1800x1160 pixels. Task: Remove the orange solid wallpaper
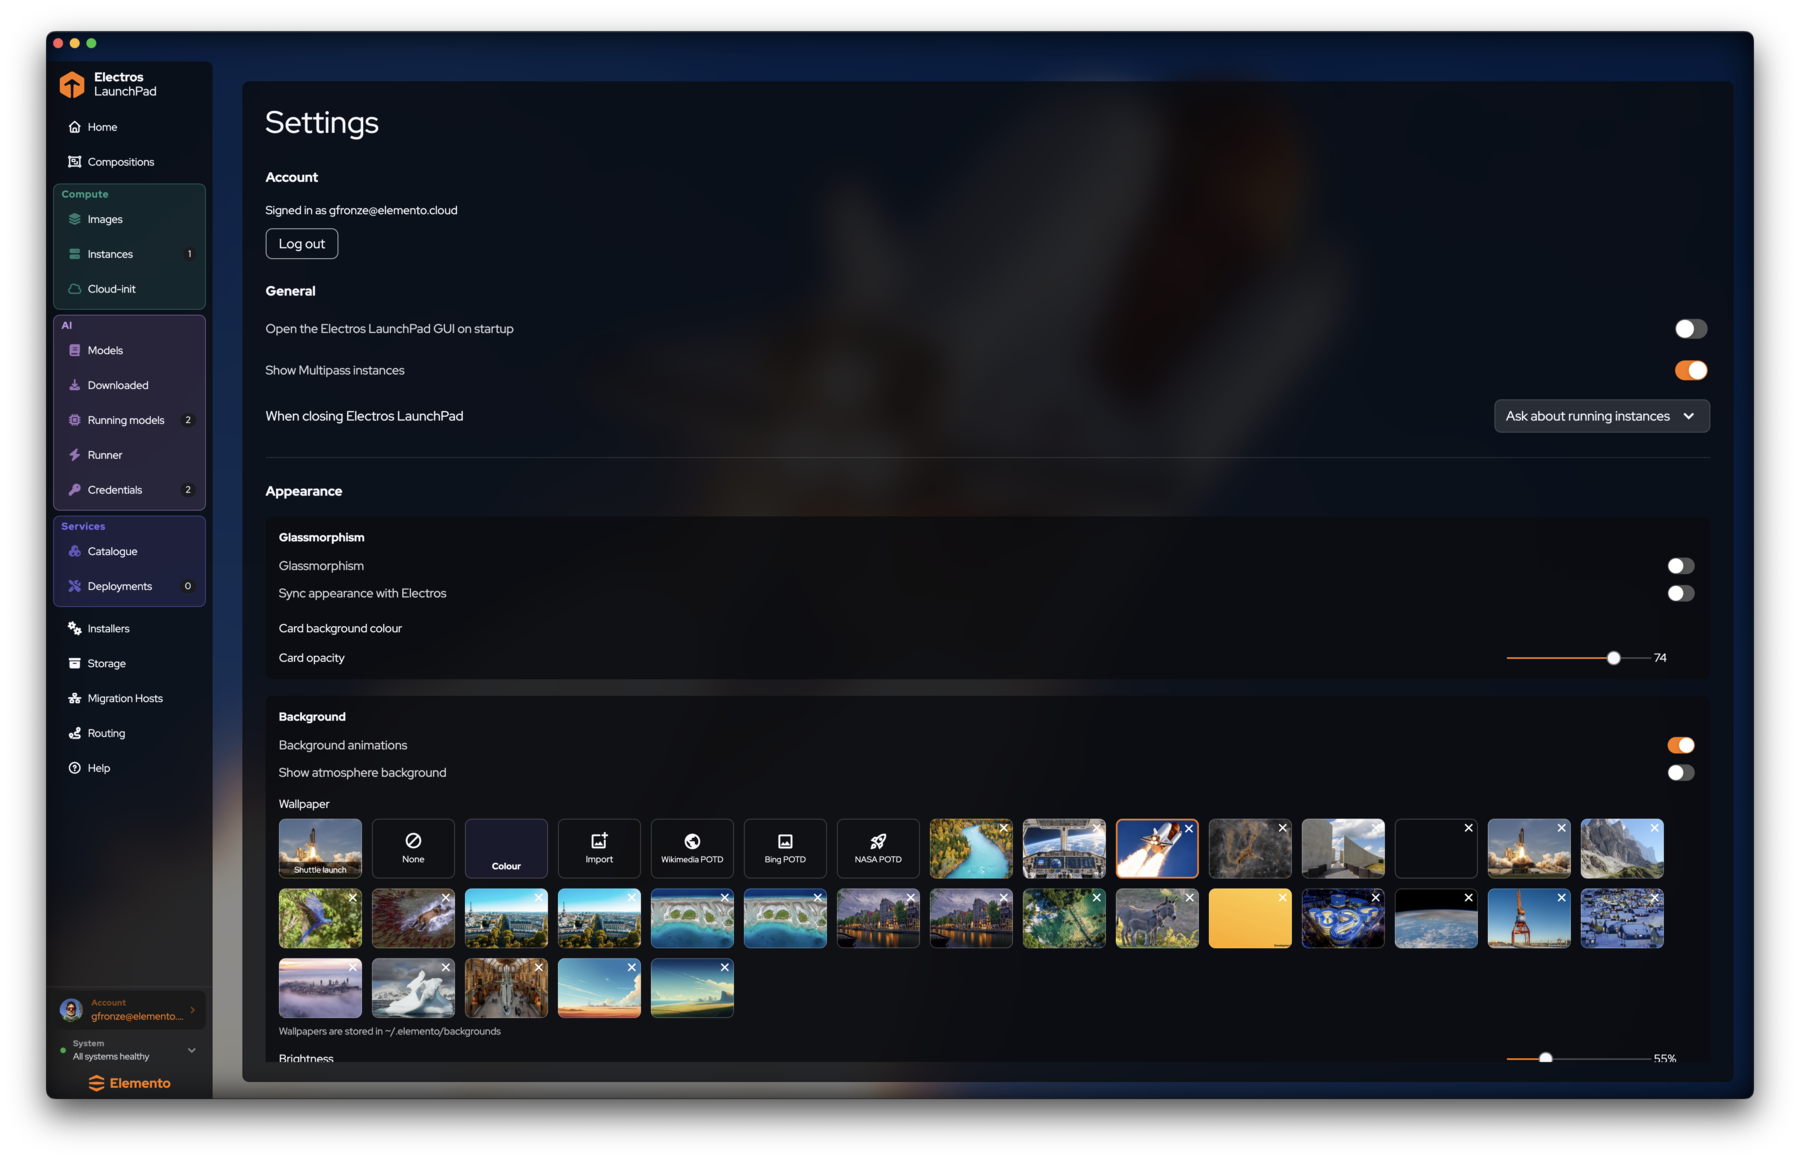[x=1282, y=898]
